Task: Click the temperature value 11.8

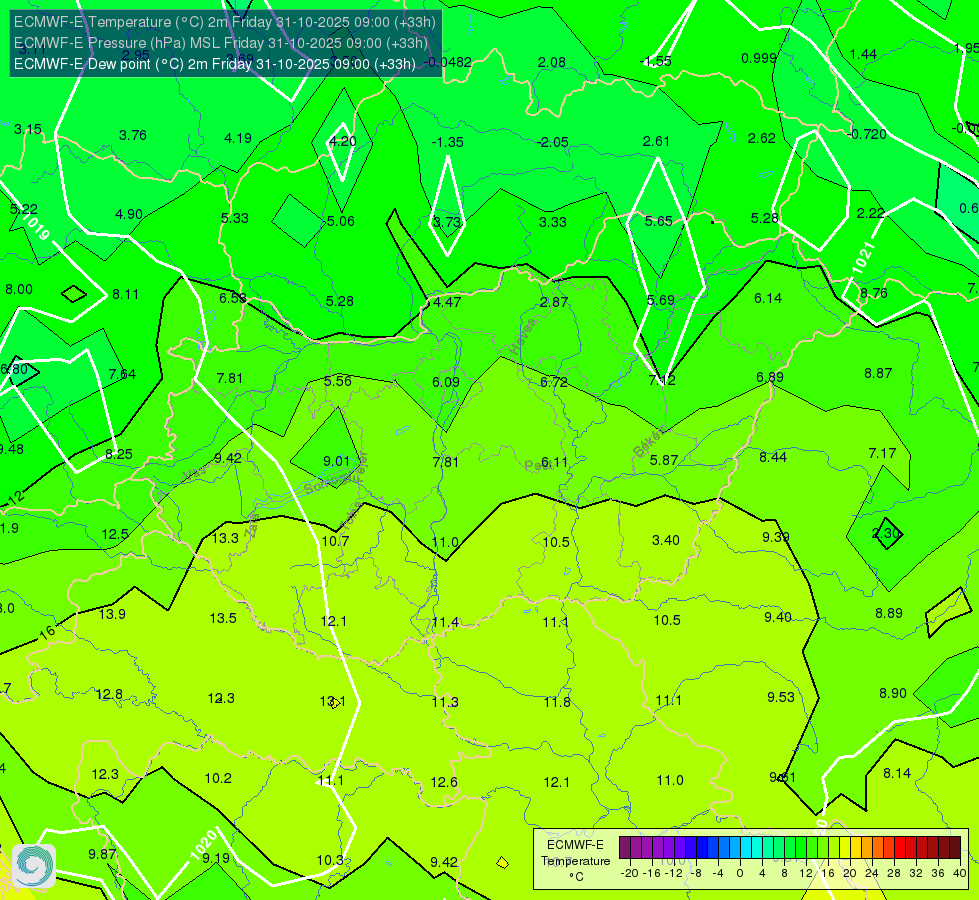Action: pos(557,703)
